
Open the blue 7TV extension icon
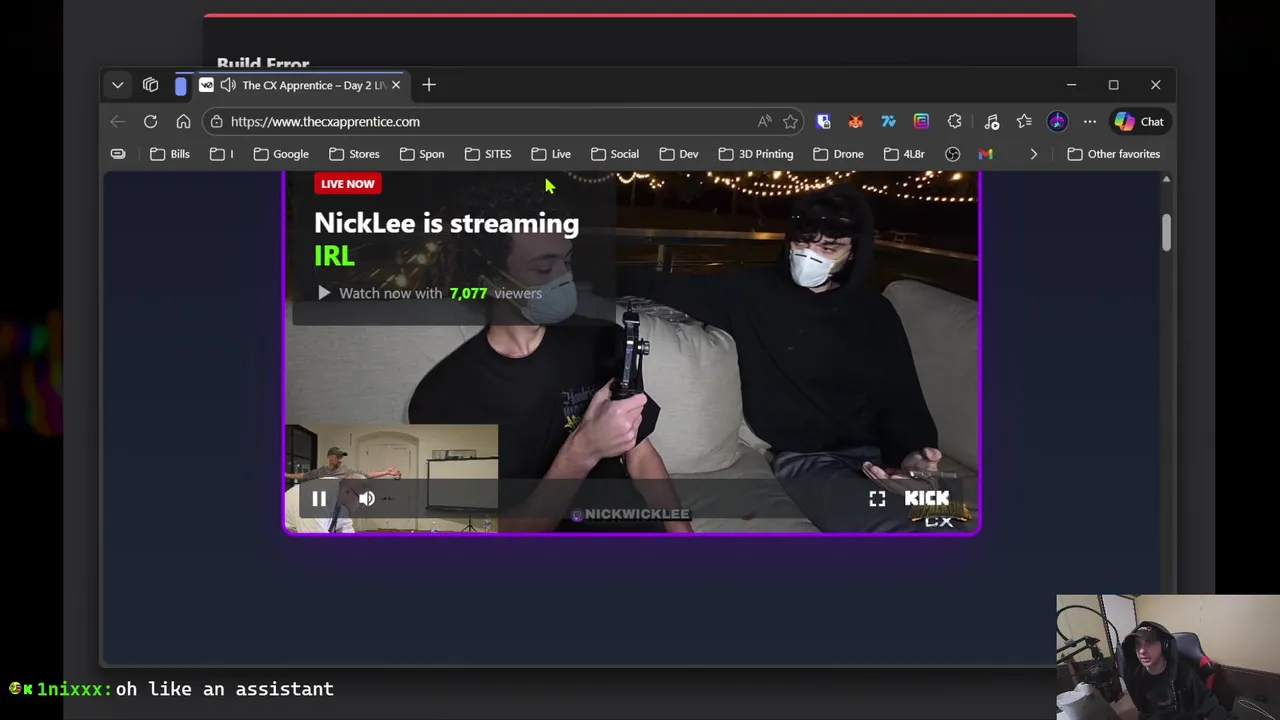point(888,122)
